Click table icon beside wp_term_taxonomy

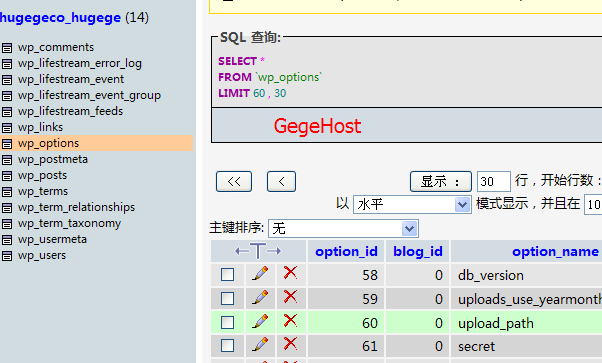(x=7, y=224)
